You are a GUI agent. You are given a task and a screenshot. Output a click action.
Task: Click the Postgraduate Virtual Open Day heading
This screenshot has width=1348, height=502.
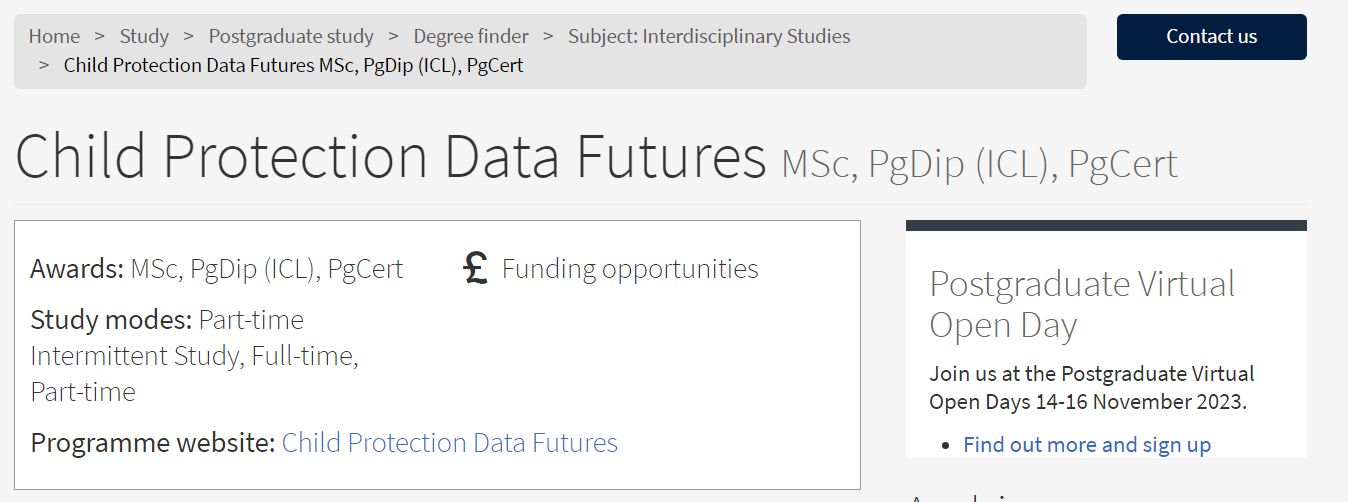pyautogui.click(x=1082, y=305)
